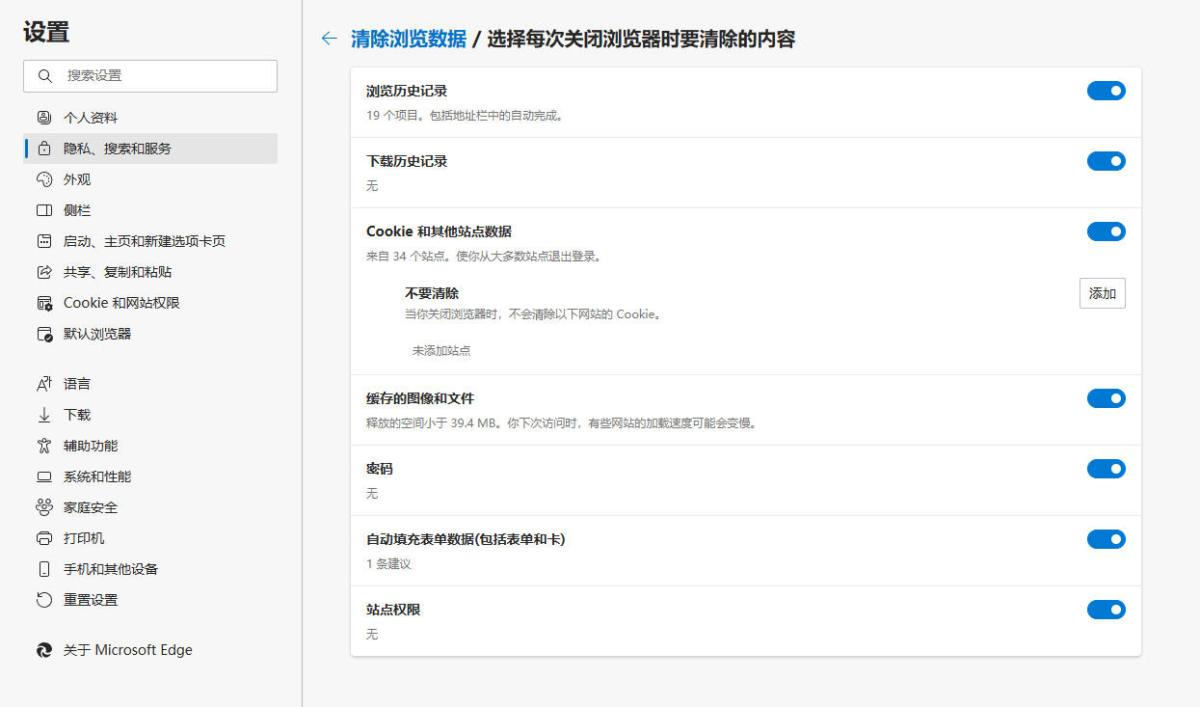Disable the 下载历史记录 toggle
1200x707 pixels.
pos(1106,161)
